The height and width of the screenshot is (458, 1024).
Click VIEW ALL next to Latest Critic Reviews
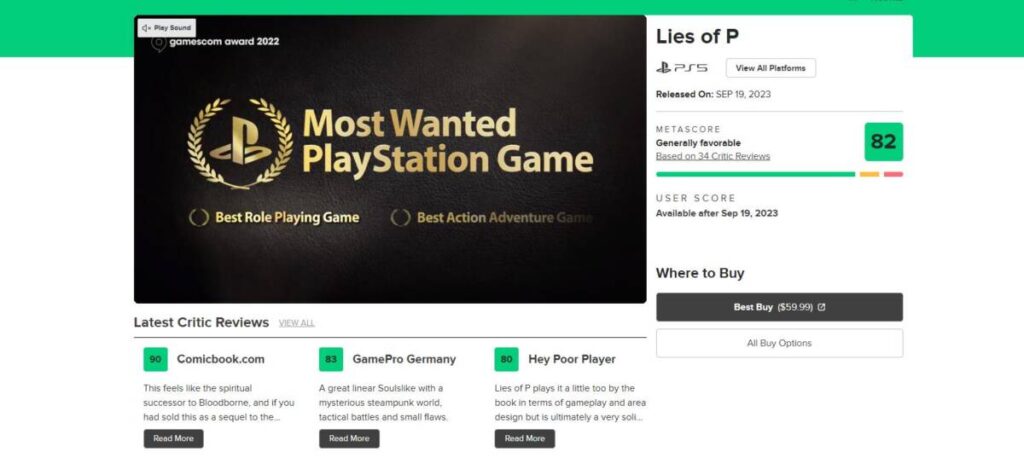pos(296,323)
